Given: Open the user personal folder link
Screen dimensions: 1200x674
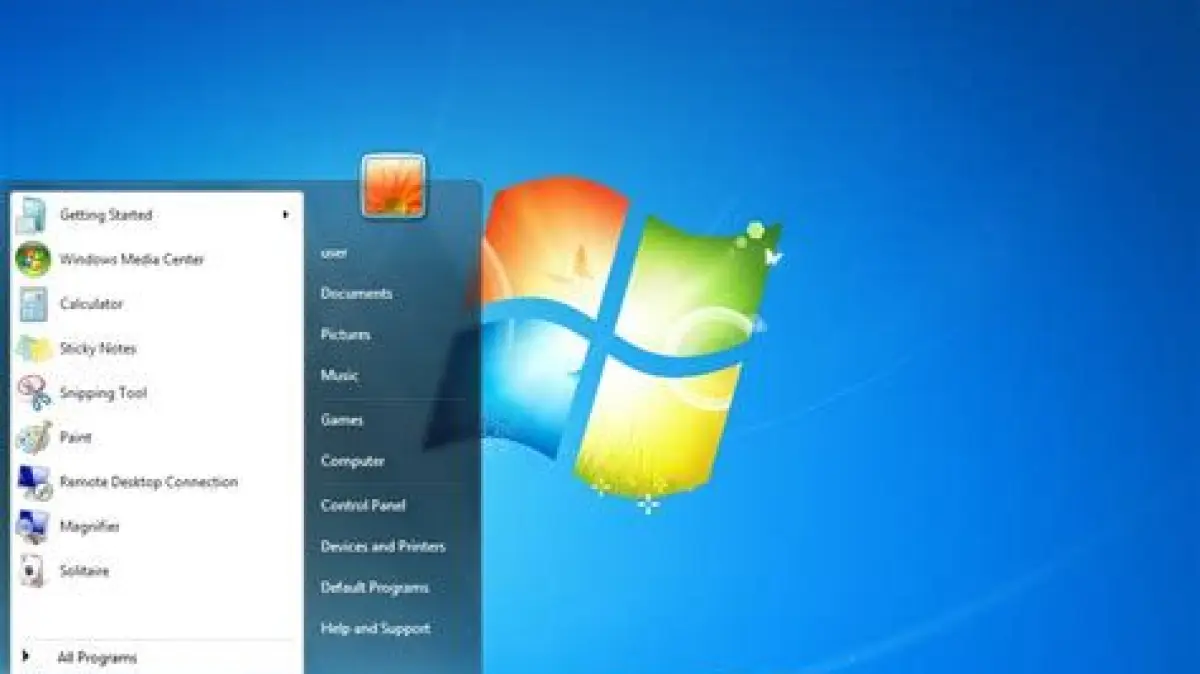Looking at the screenshot, I should point(334,253).
